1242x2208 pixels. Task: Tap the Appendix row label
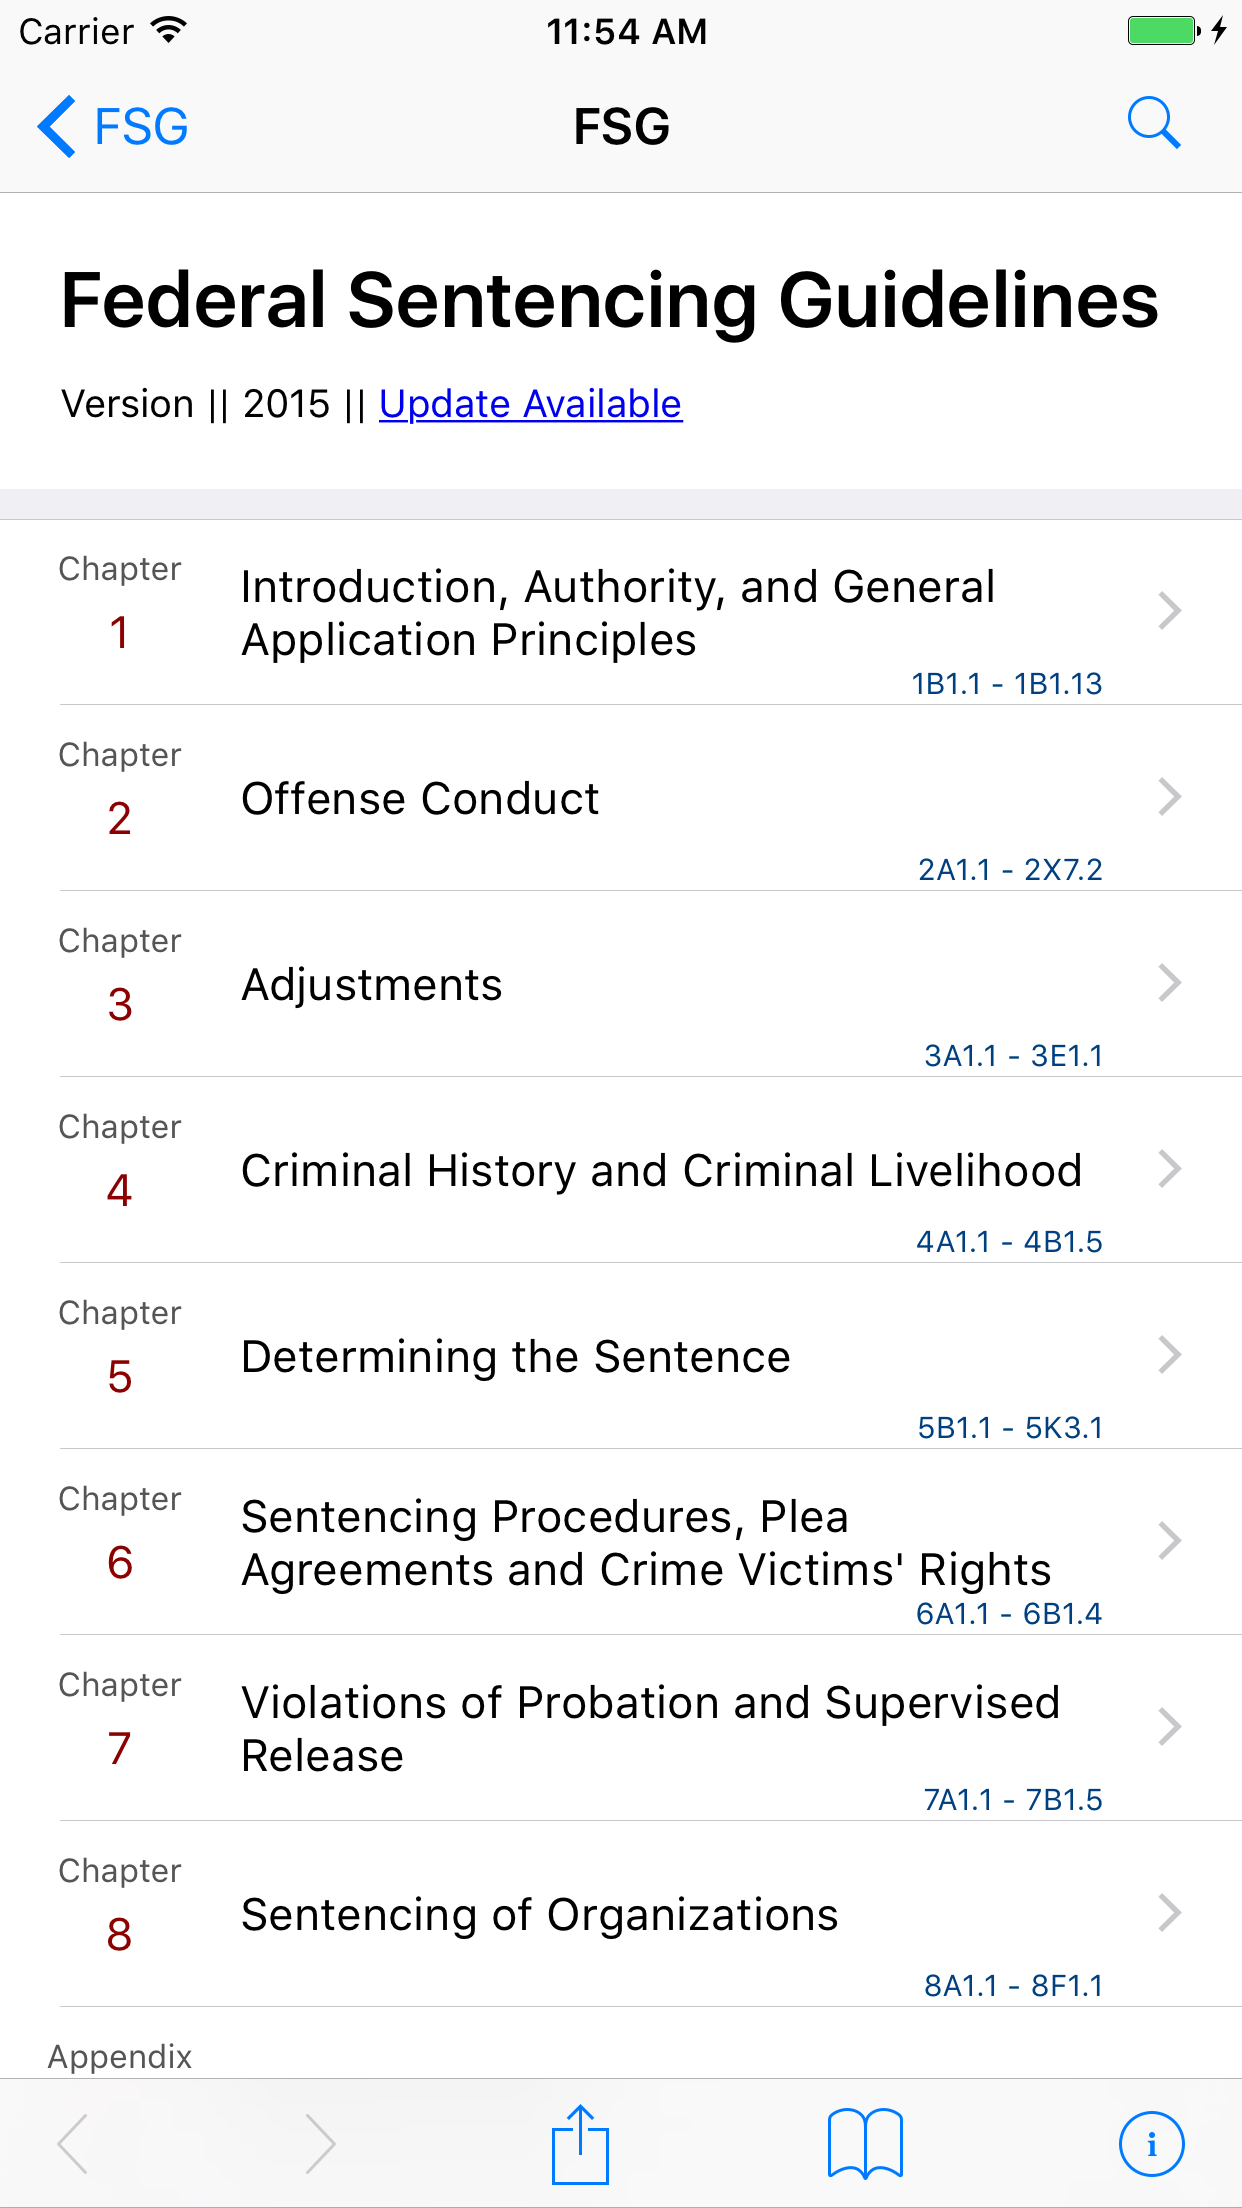pos(120,2056)
